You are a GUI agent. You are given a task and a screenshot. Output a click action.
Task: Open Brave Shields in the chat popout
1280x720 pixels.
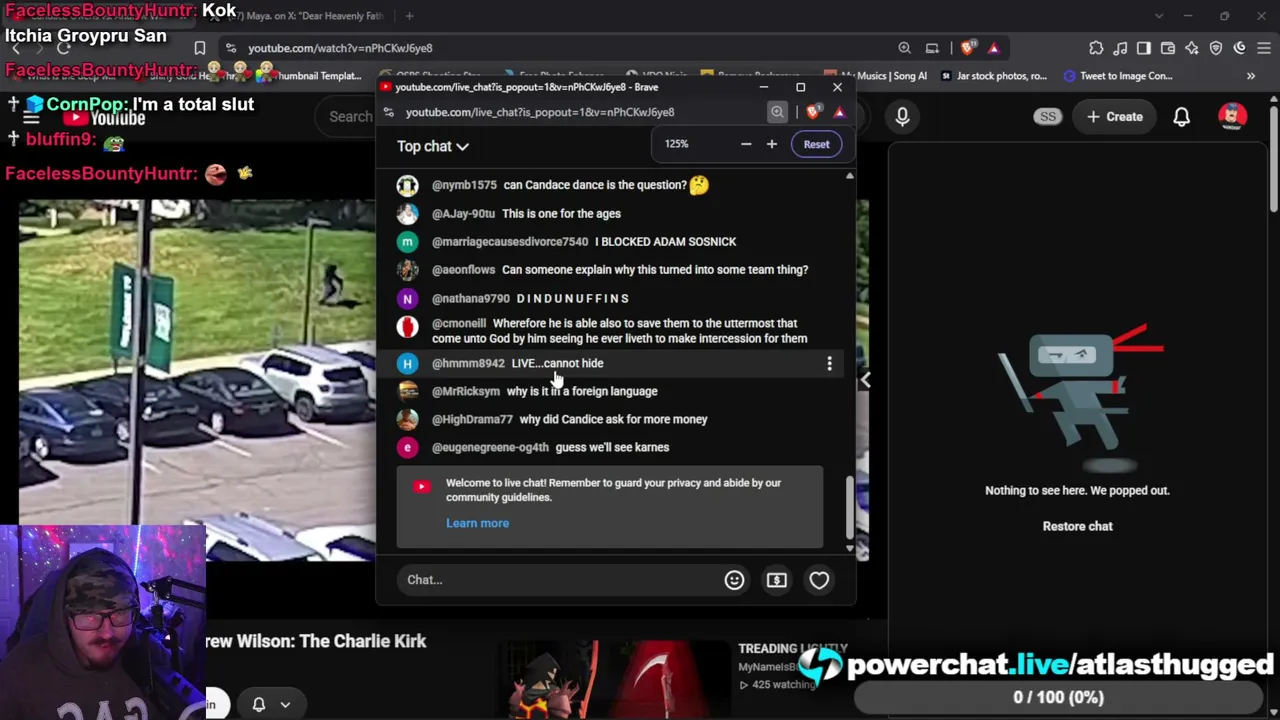pos(812,112)
